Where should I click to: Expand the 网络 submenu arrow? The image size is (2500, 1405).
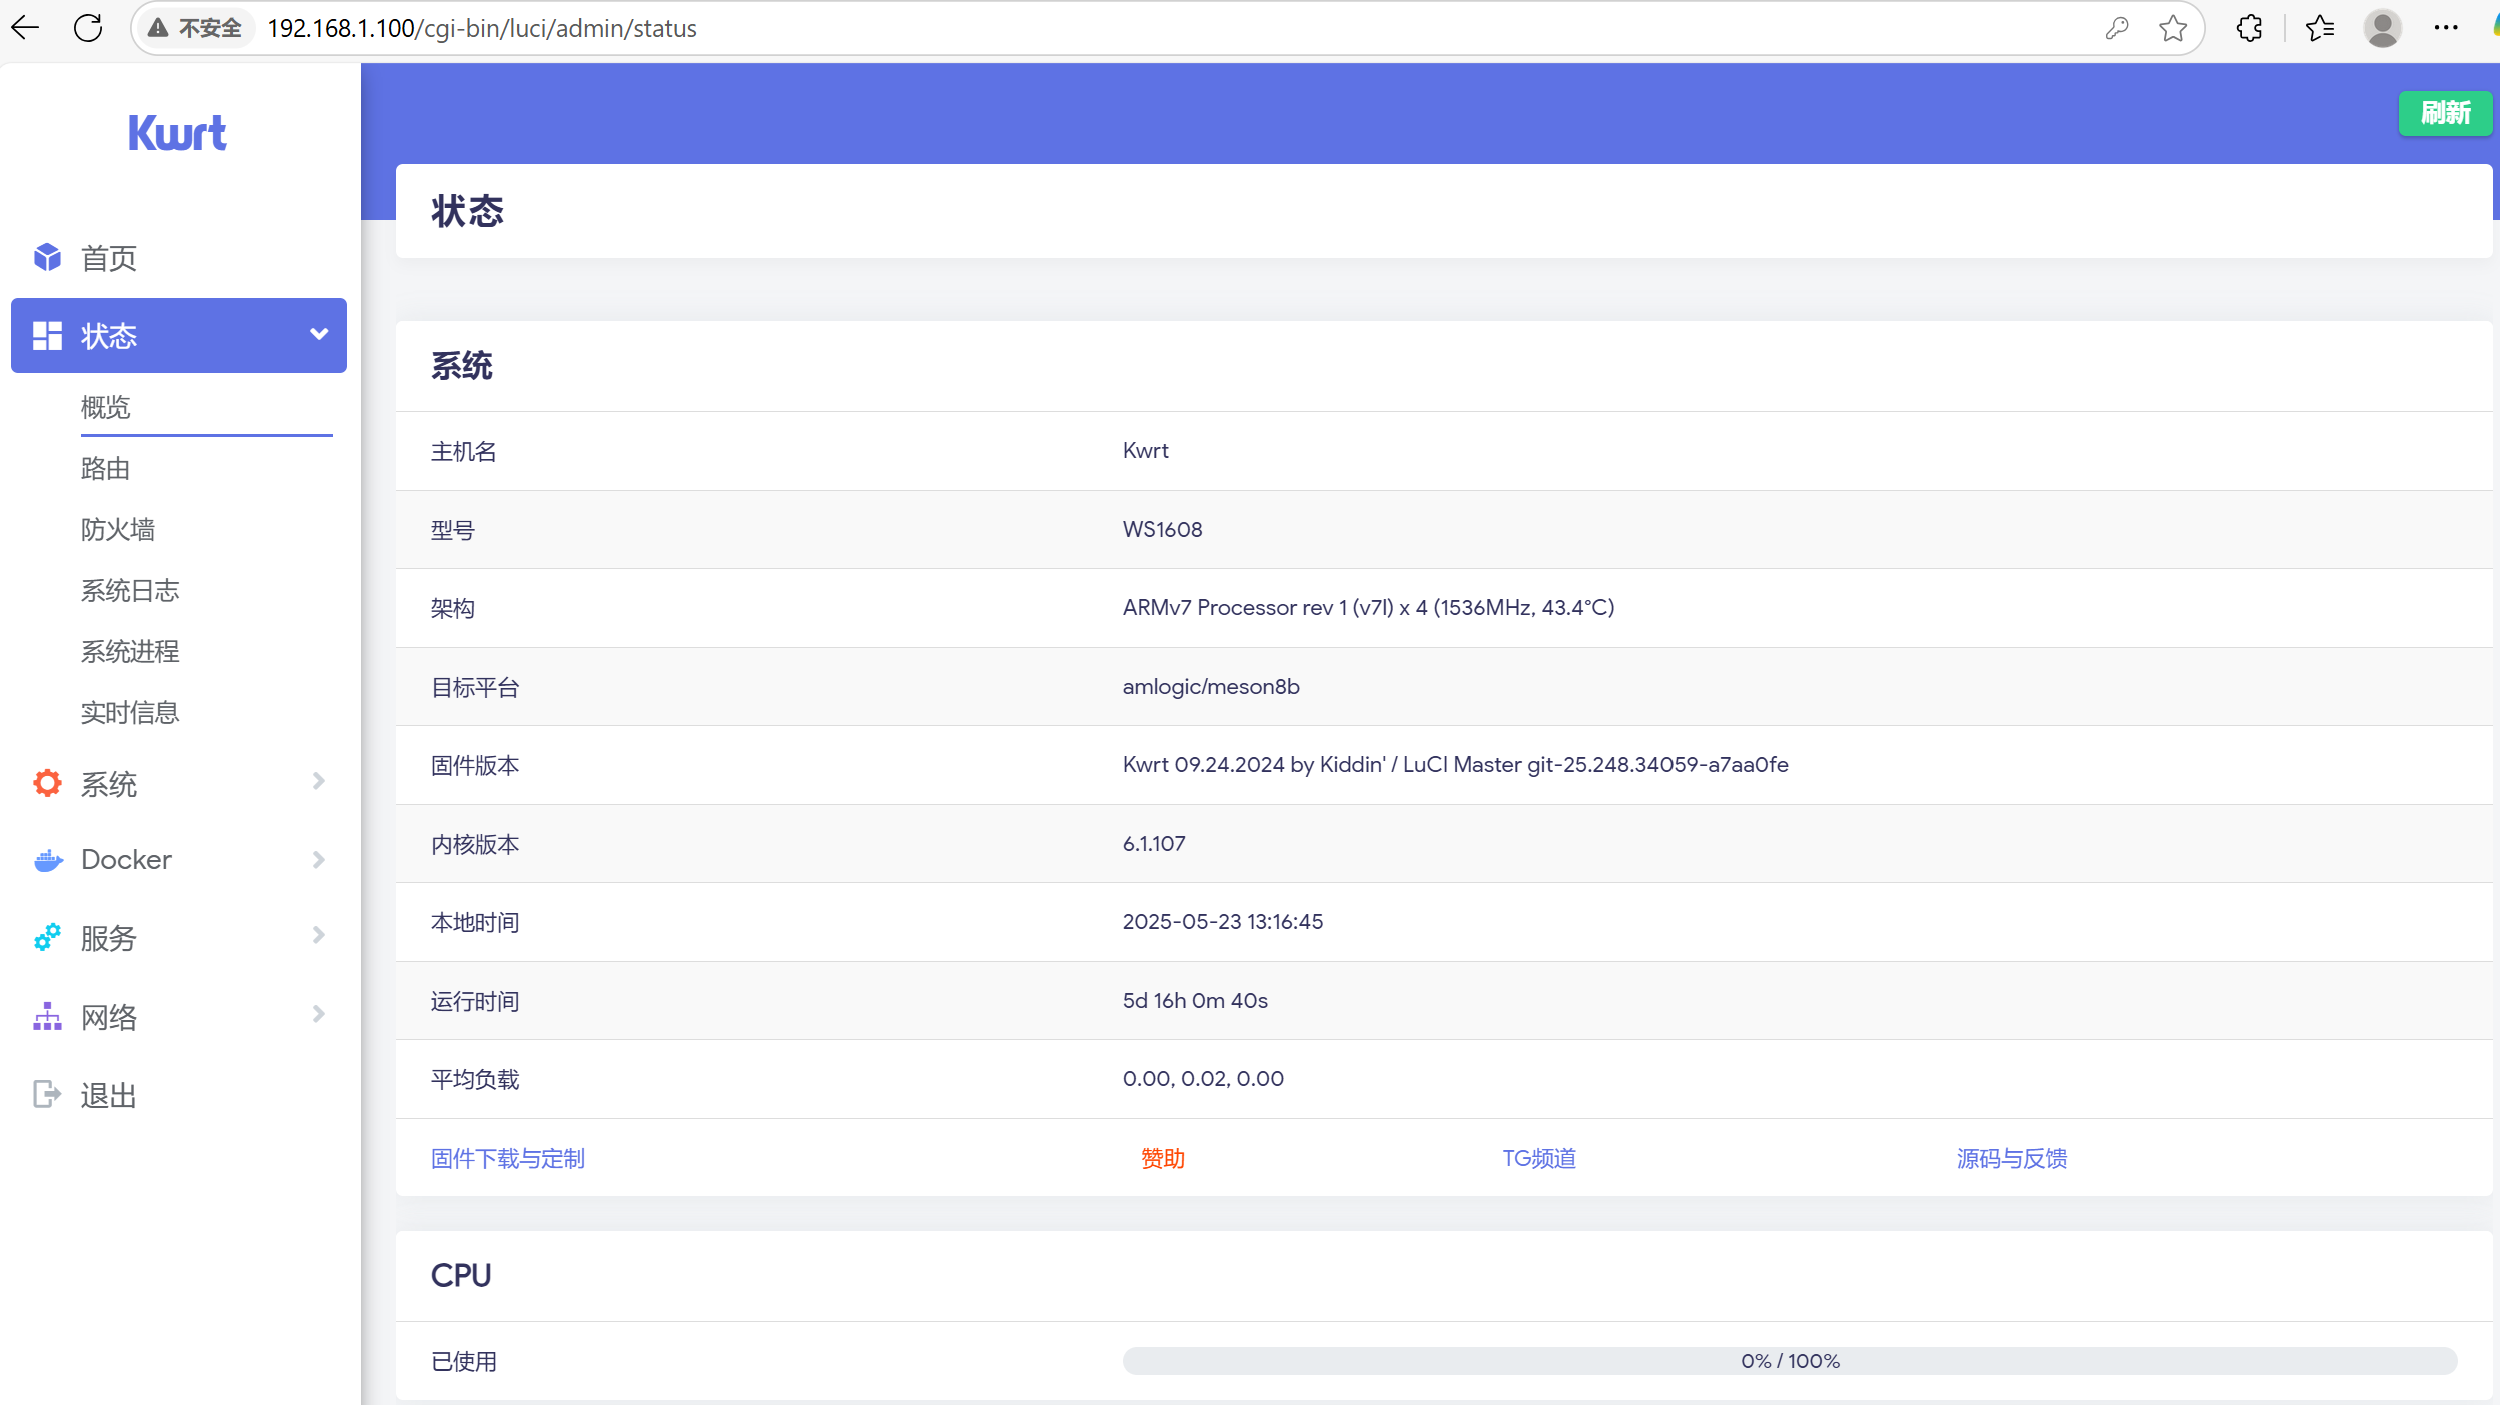(x=319, y=1014)
